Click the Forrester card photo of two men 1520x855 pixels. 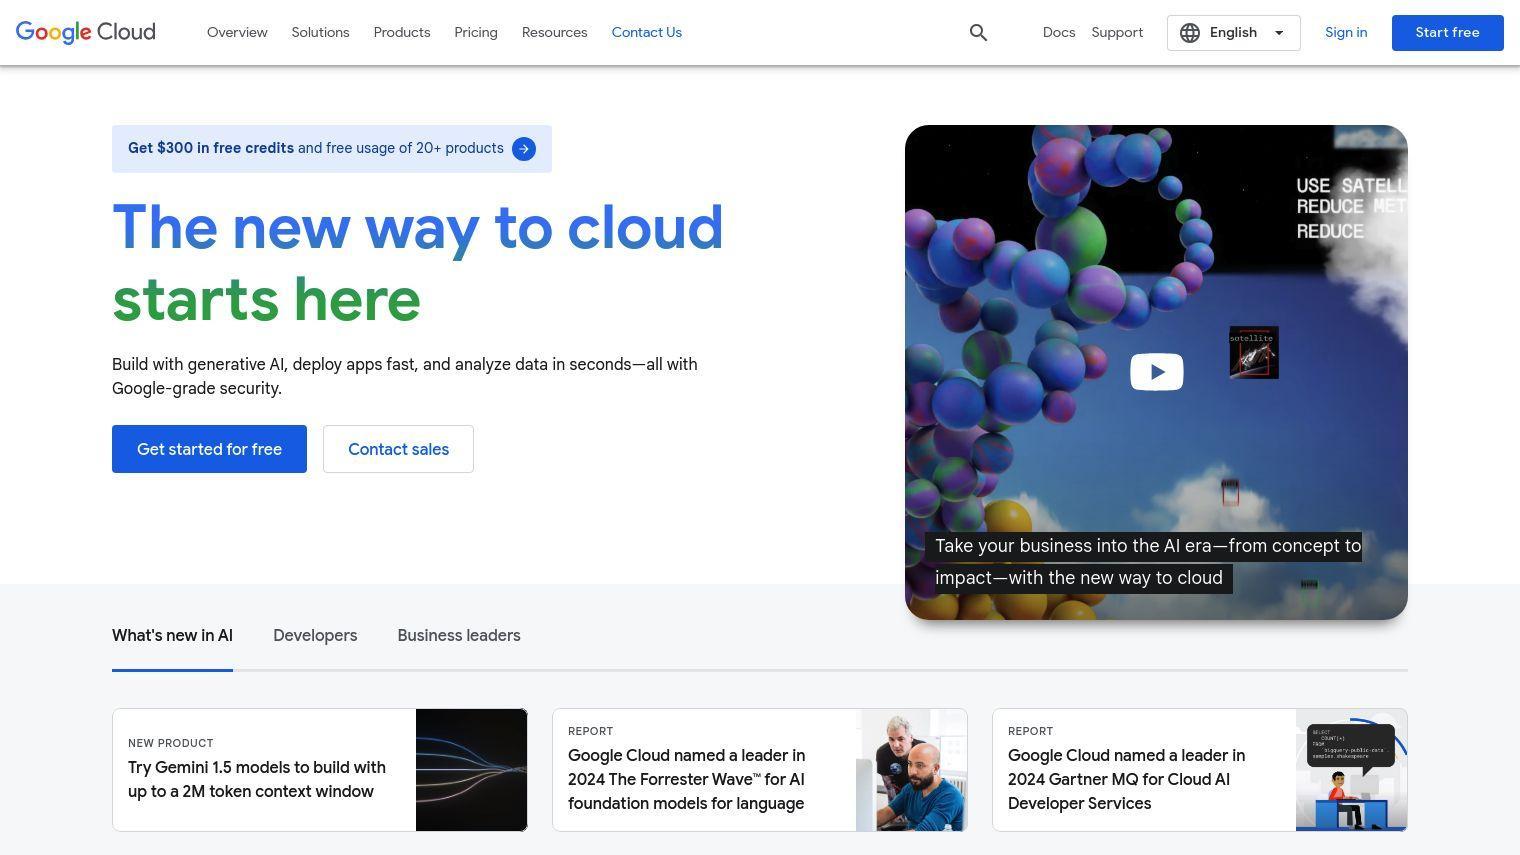pyautogui.click(x=911, y=770)
